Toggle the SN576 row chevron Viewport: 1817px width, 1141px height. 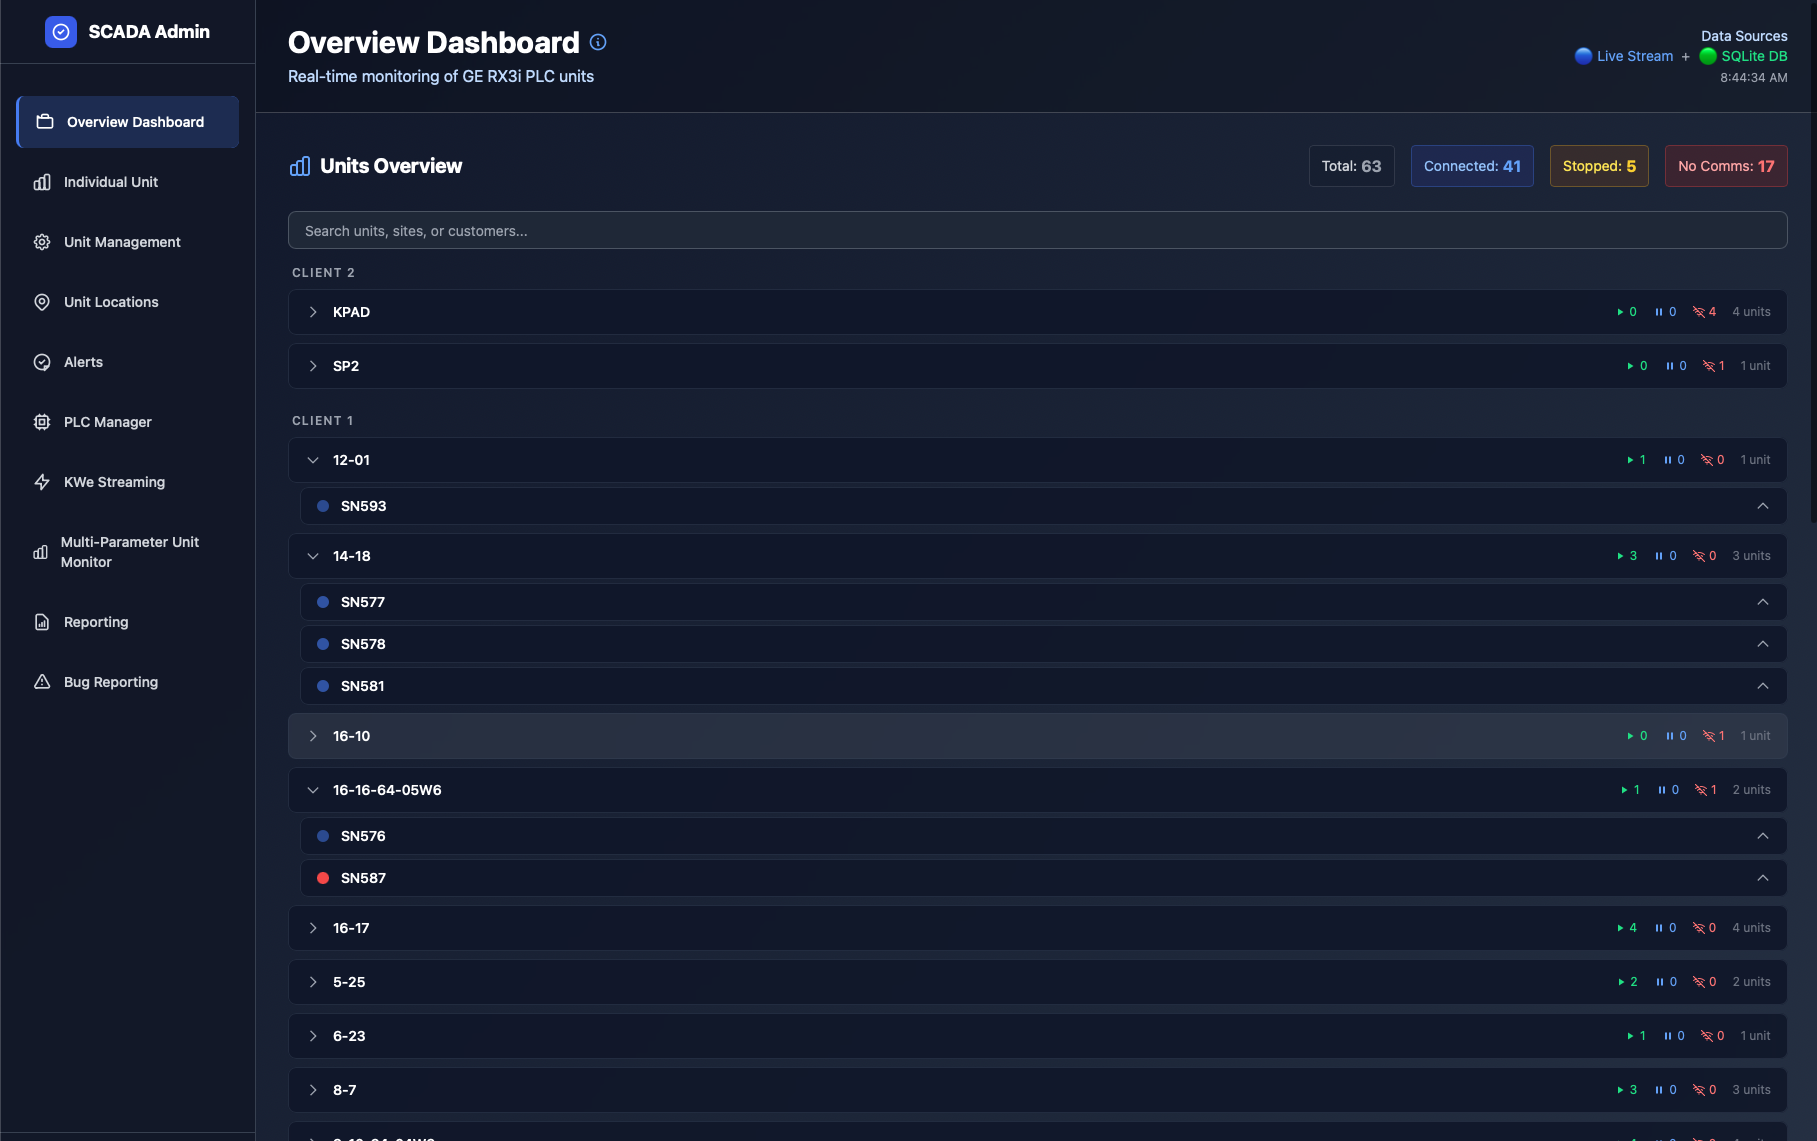pos(1763,836)
